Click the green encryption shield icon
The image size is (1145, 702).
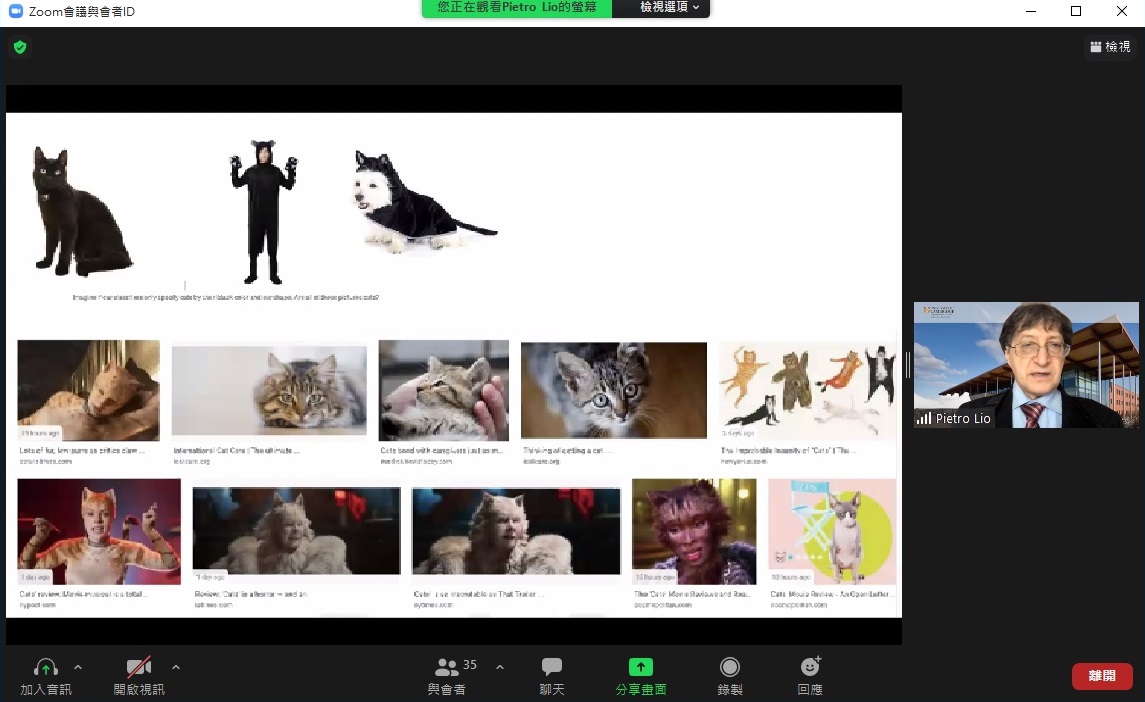tap(20, 47)
